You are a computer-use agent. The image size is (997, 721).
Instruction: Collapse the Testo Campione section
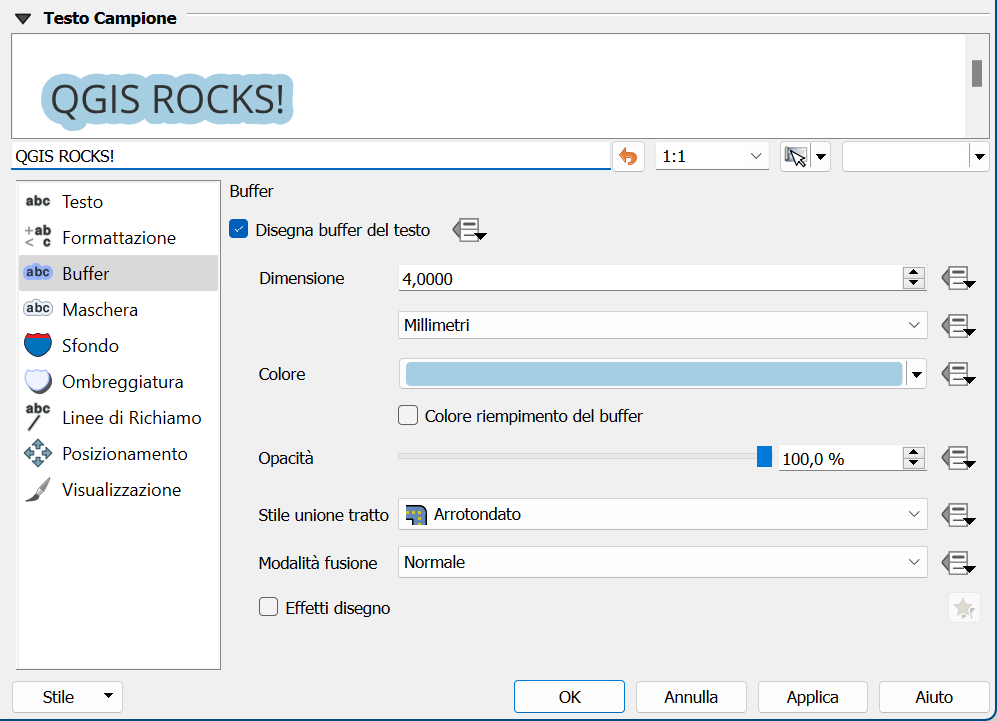(23, 18)
